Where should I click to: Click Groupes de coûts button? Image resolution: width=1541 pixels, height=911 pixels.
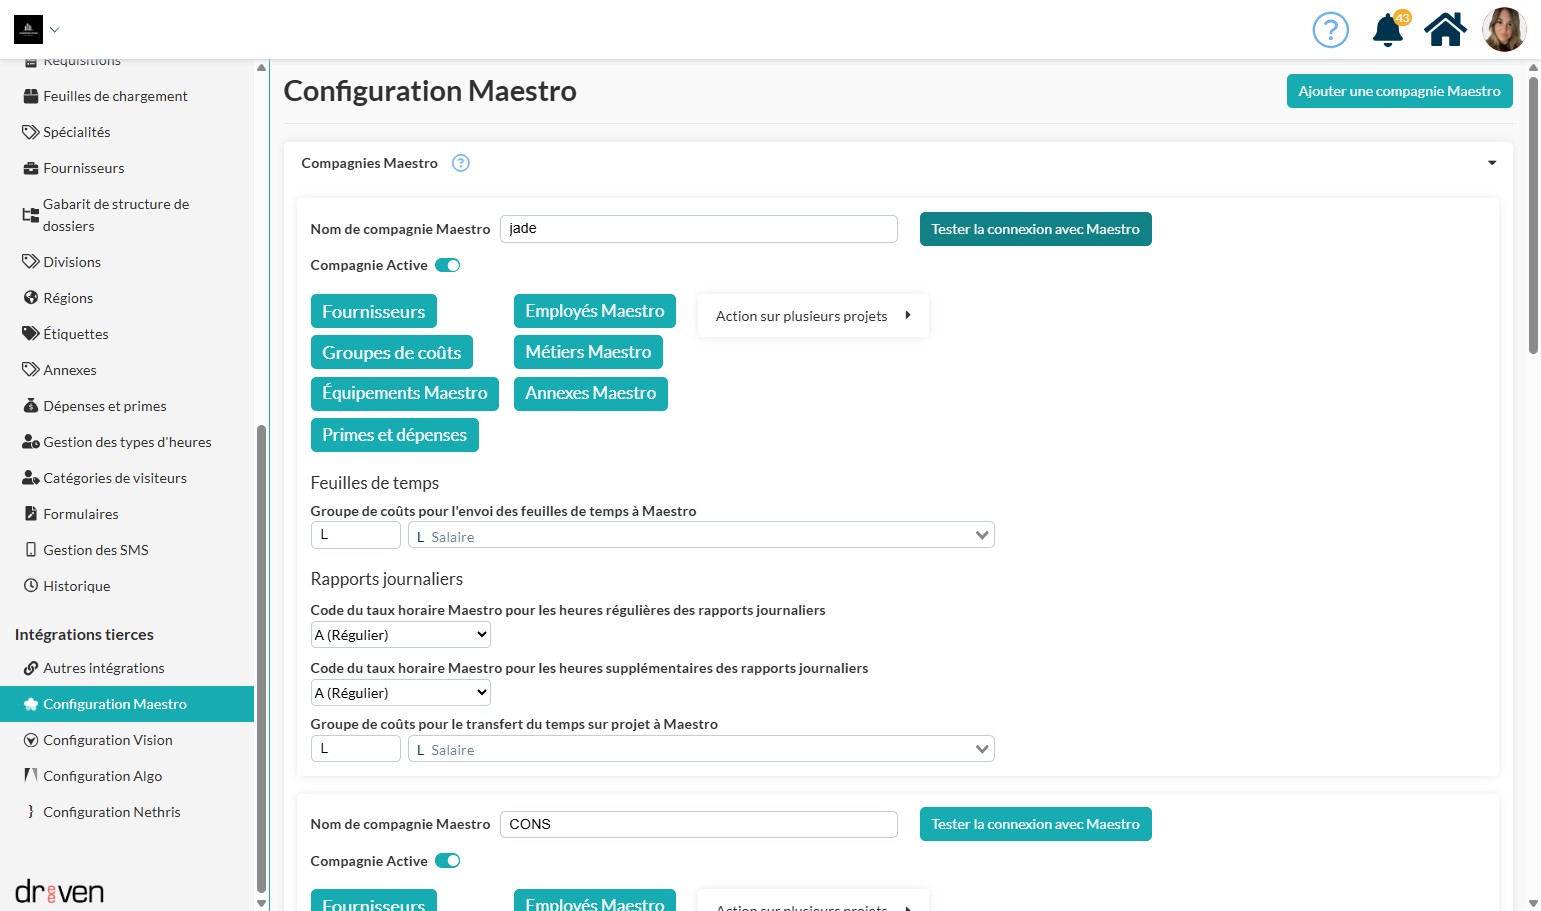[x=391, y=352]
